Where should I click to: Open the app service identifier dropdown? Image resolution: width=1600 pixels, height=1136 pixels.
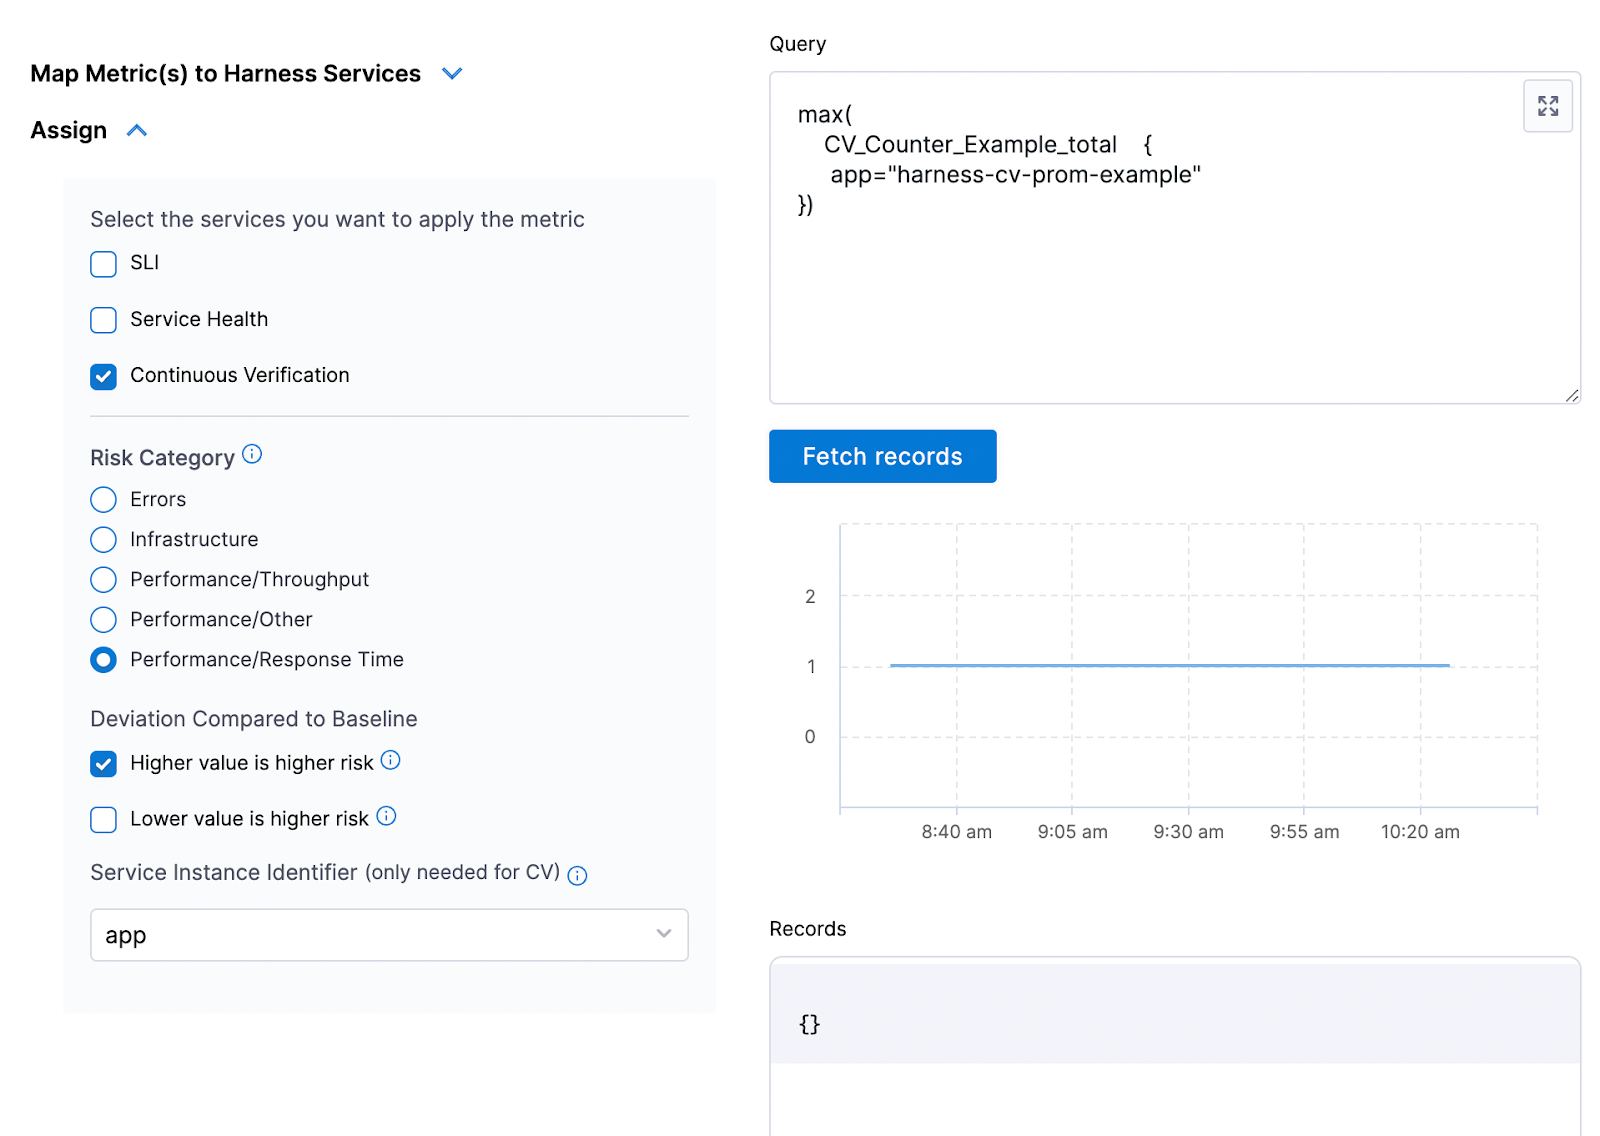663,934
